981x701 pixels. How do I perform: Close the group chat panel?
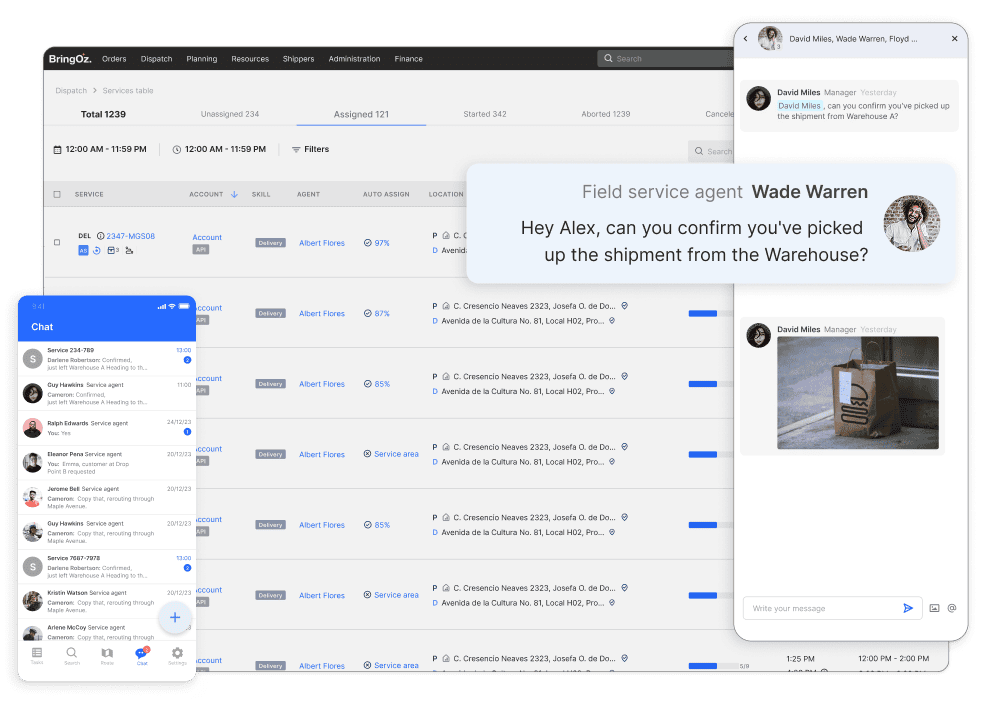point(954,39)
